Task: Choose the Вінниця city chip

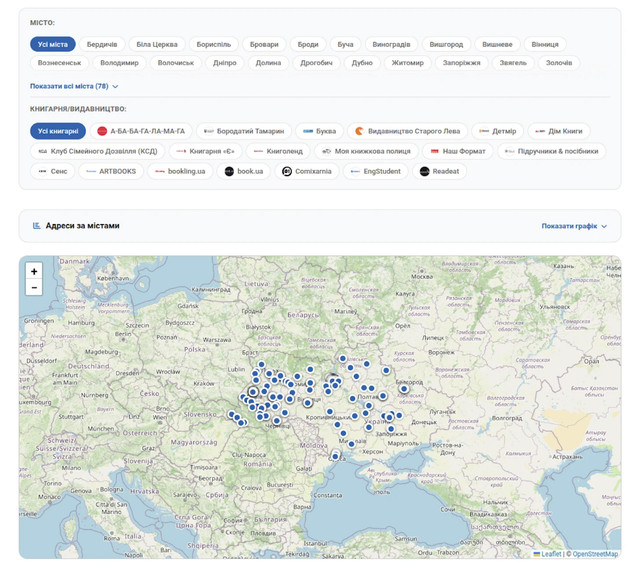Action: (545, 44)
